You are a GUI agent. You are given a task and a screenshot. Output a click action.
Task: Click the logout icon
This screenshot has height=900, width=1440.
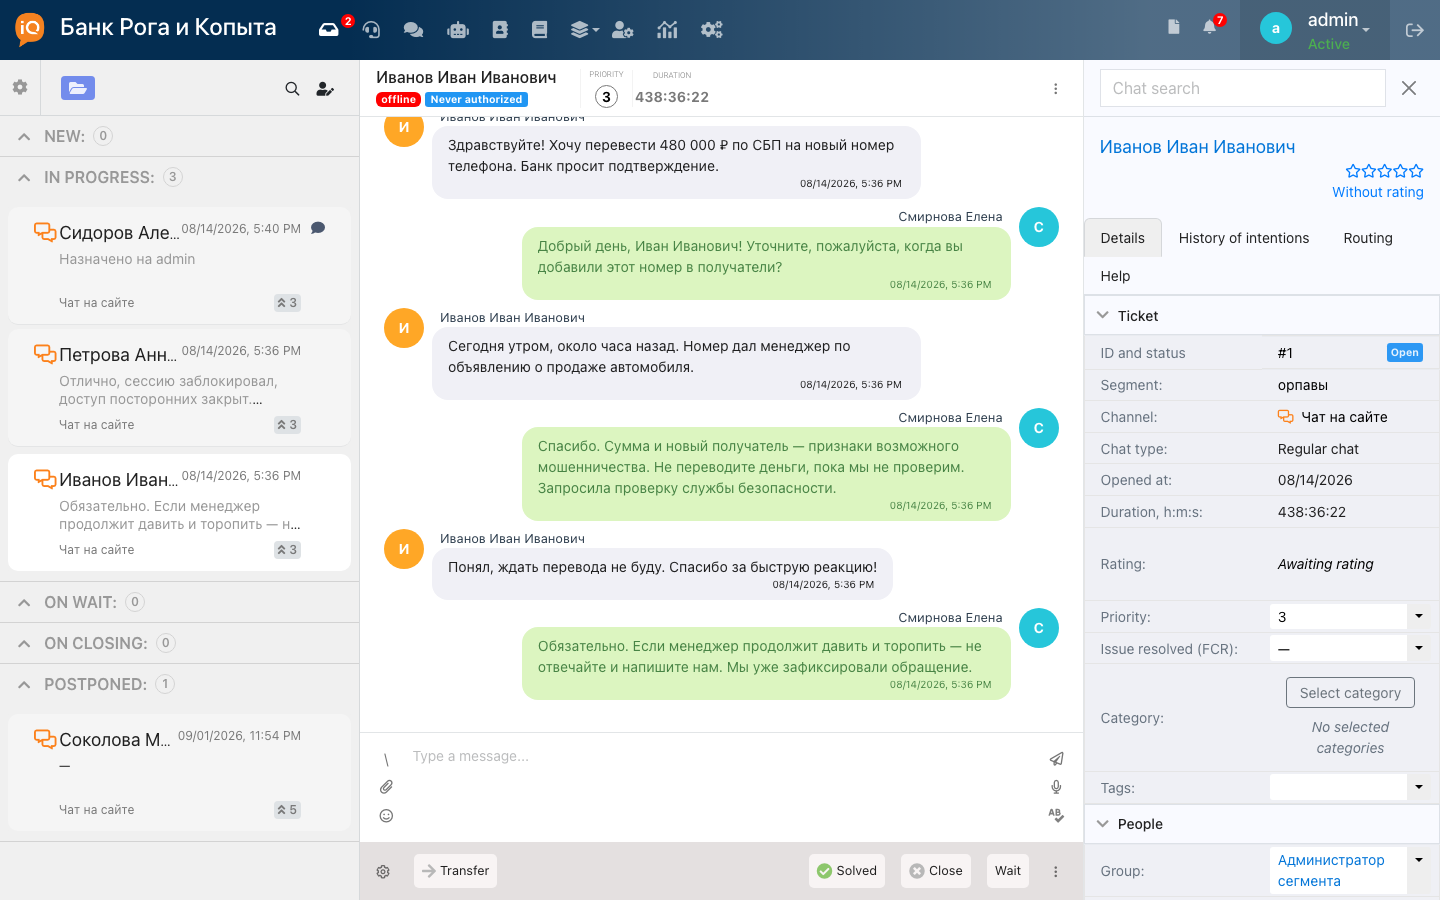[x=1415, y=30]
